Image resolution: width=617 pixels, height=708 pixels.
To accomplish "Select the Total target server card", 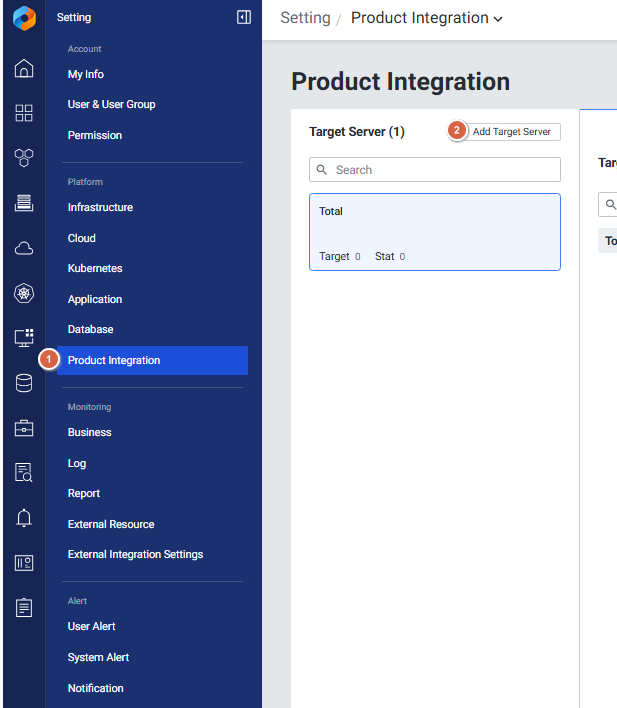I will [x=435, y=232].
